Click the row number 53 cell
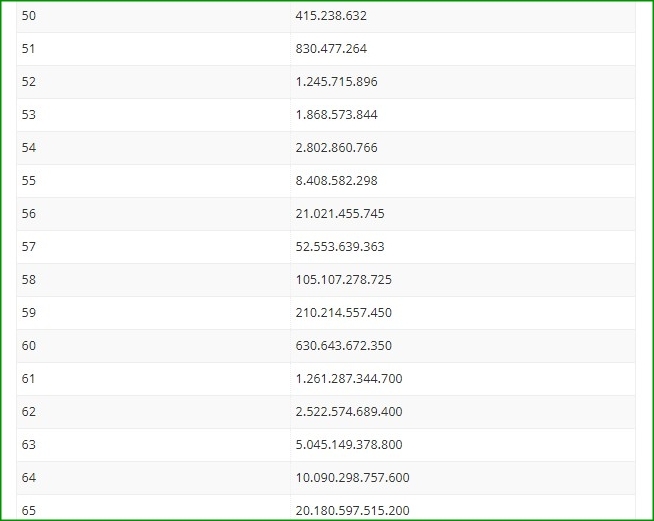This screenshot has width=654, height=521. (153, 115)
